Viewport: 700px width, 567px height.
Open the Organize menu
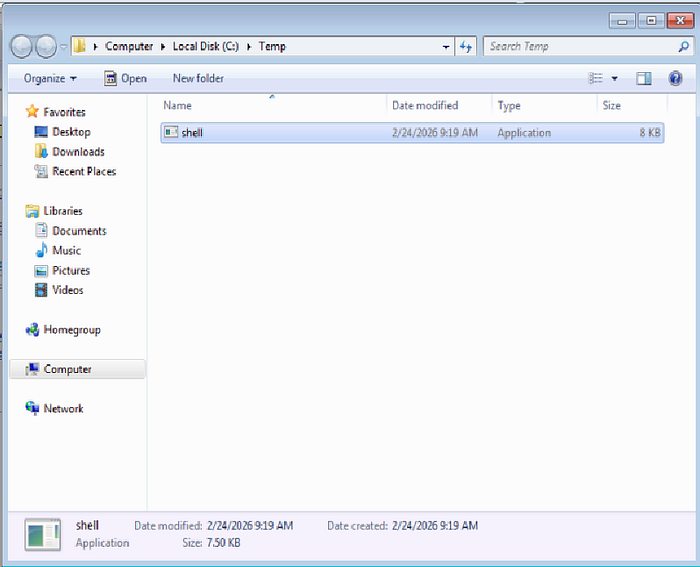(50, 79)
